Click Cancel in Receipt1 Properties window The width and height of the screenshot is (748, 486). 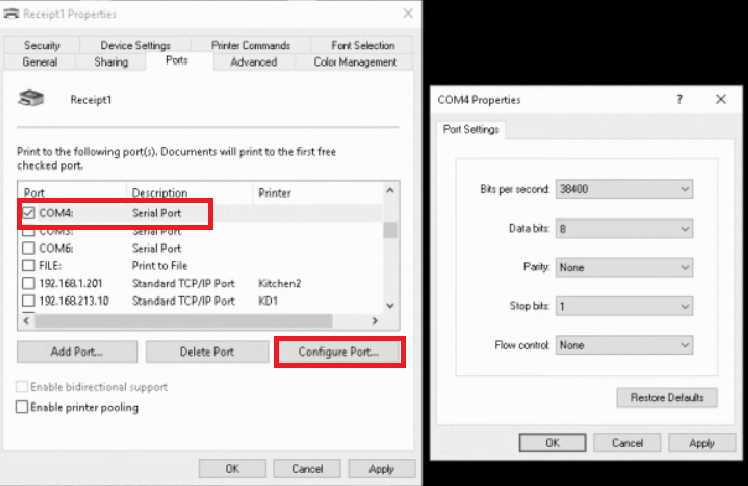pos(307,468)
